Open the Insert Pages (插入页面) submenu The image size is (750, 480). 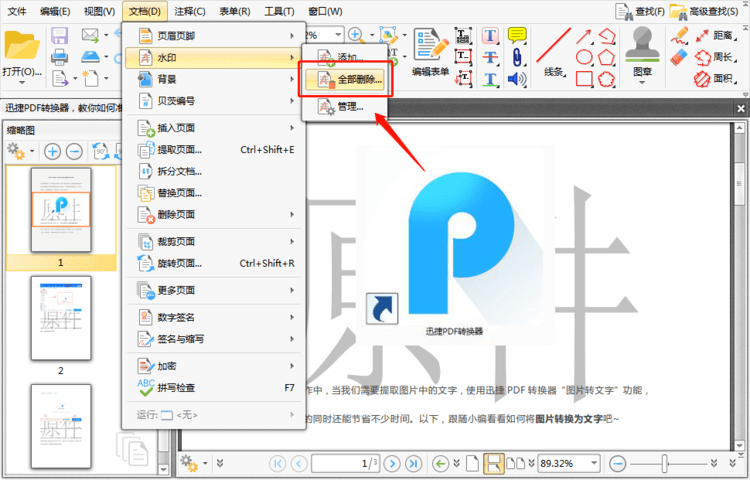[x=215, y=128]
